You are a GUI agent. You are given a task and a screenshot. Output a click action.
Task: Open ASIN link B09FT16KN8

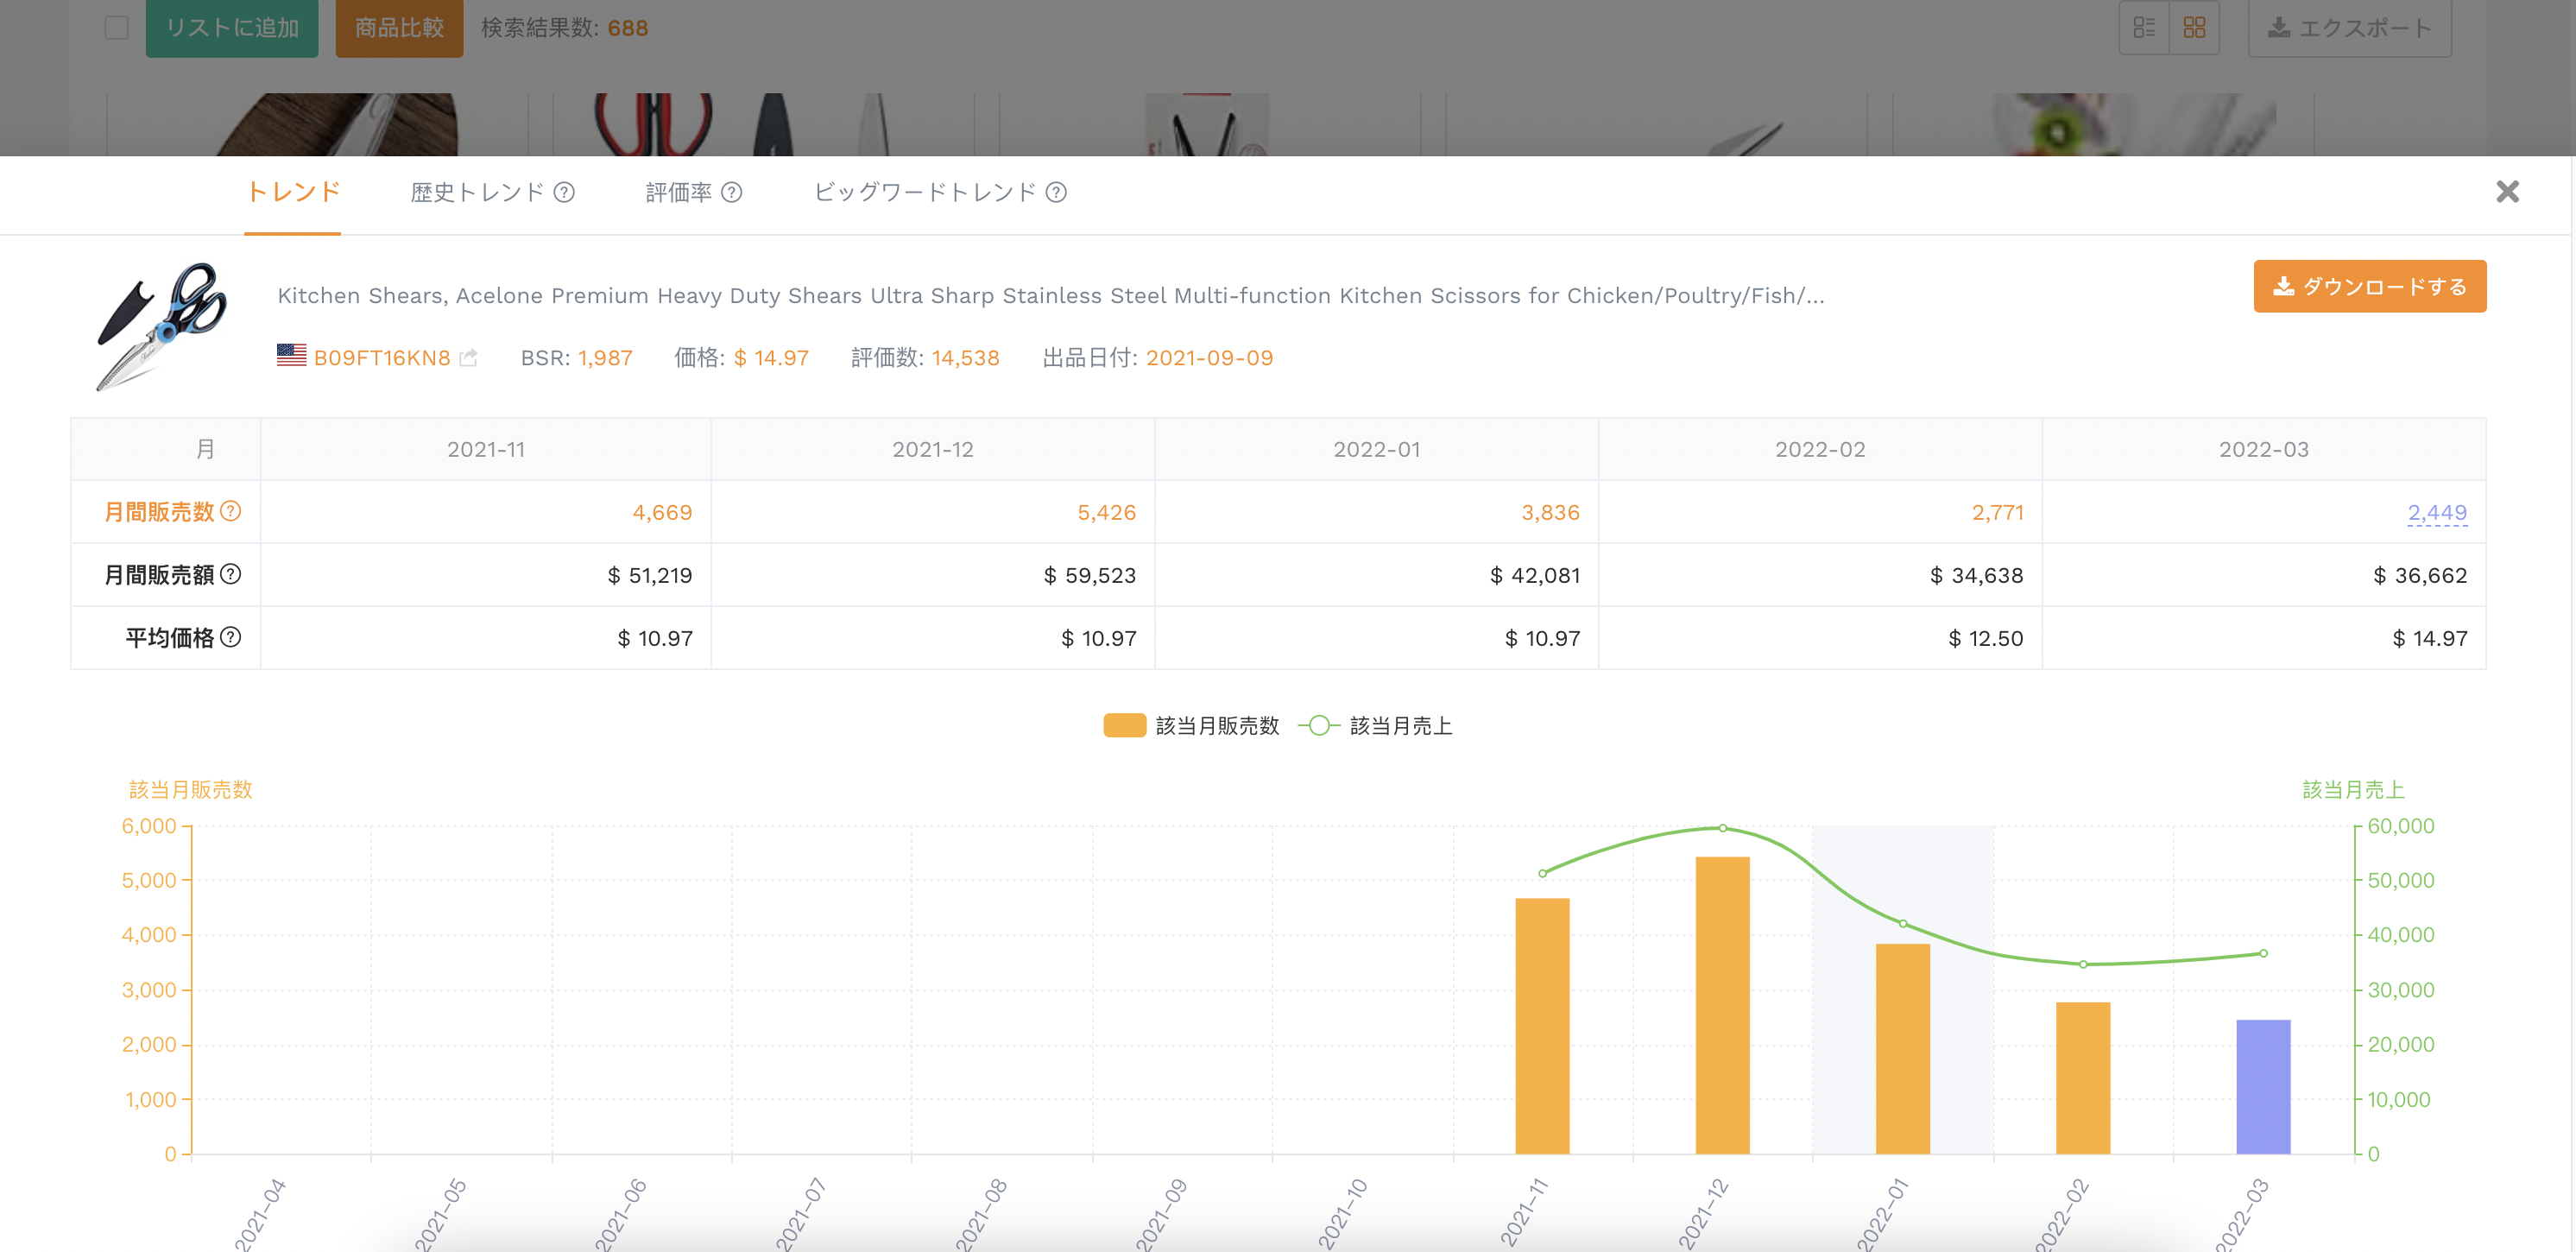coord(382,358)
